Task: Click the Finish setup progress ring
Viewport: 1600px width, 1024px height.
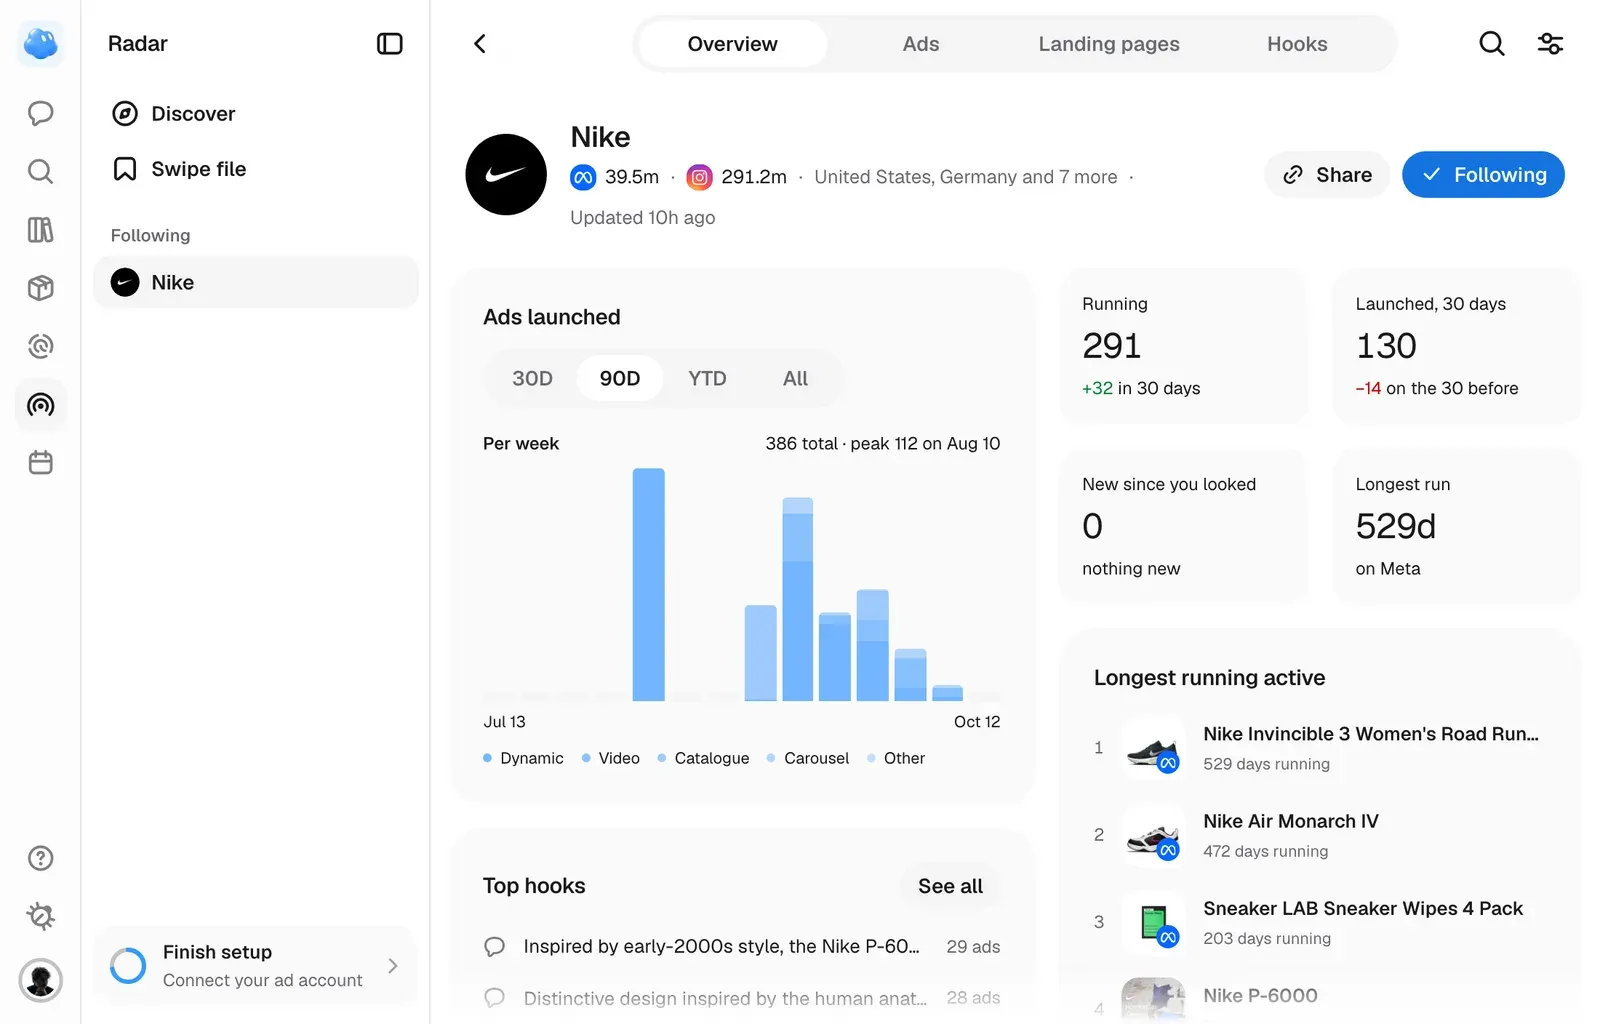Action: (x=128, y=966)
